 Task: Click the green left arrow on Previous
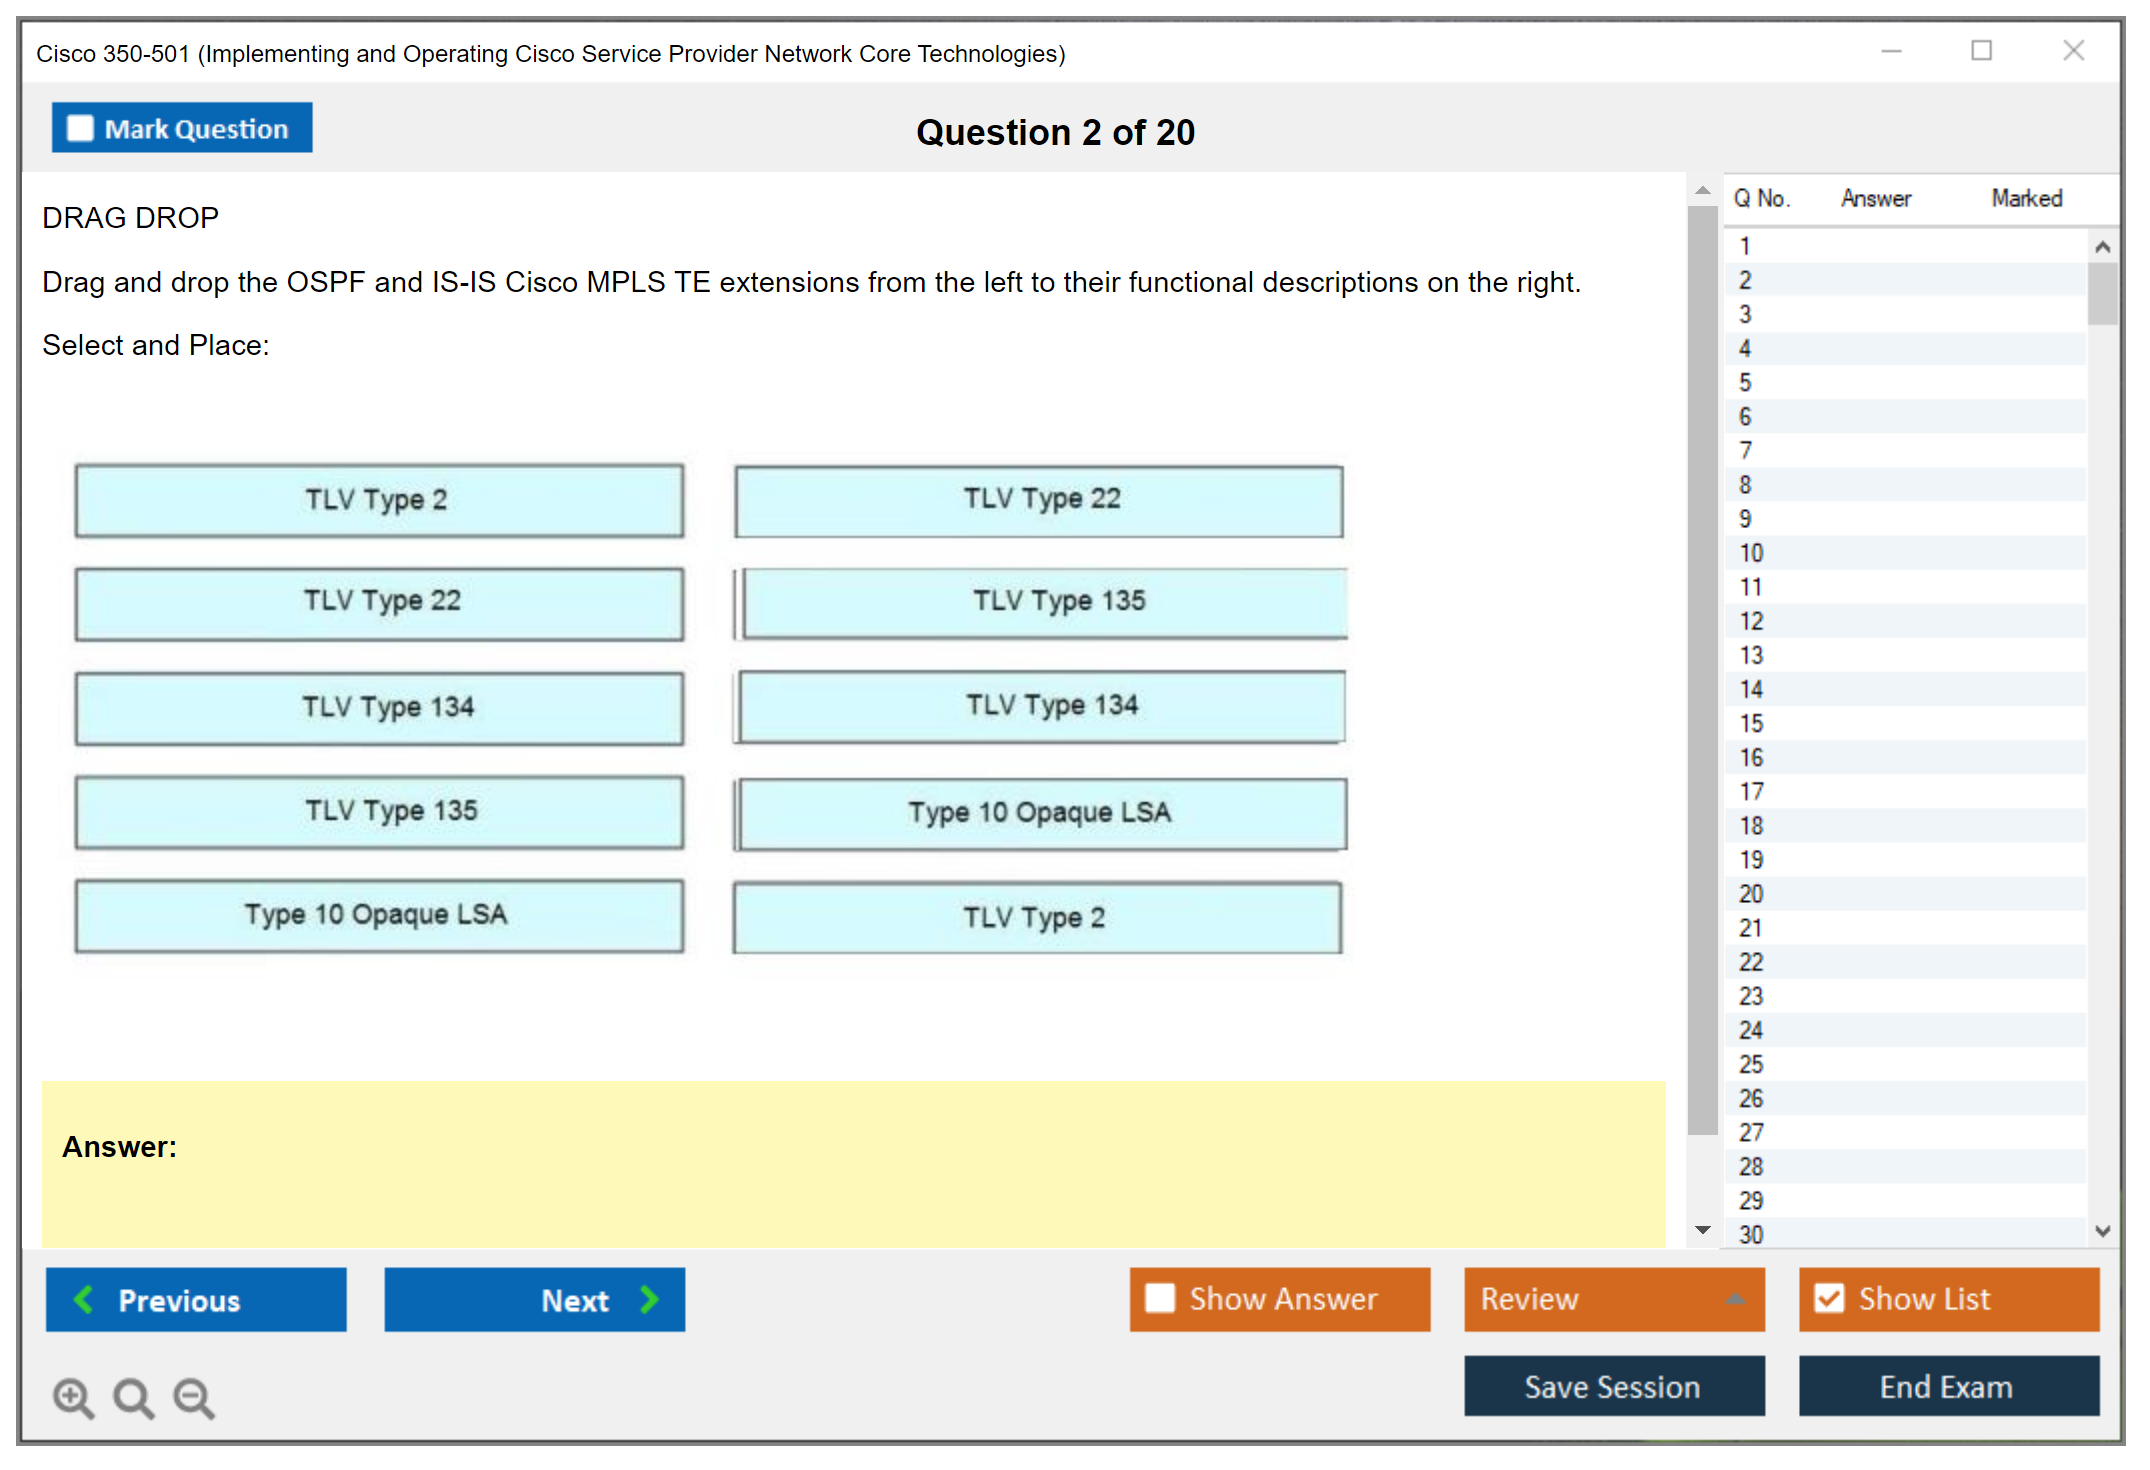point(84,1299)
